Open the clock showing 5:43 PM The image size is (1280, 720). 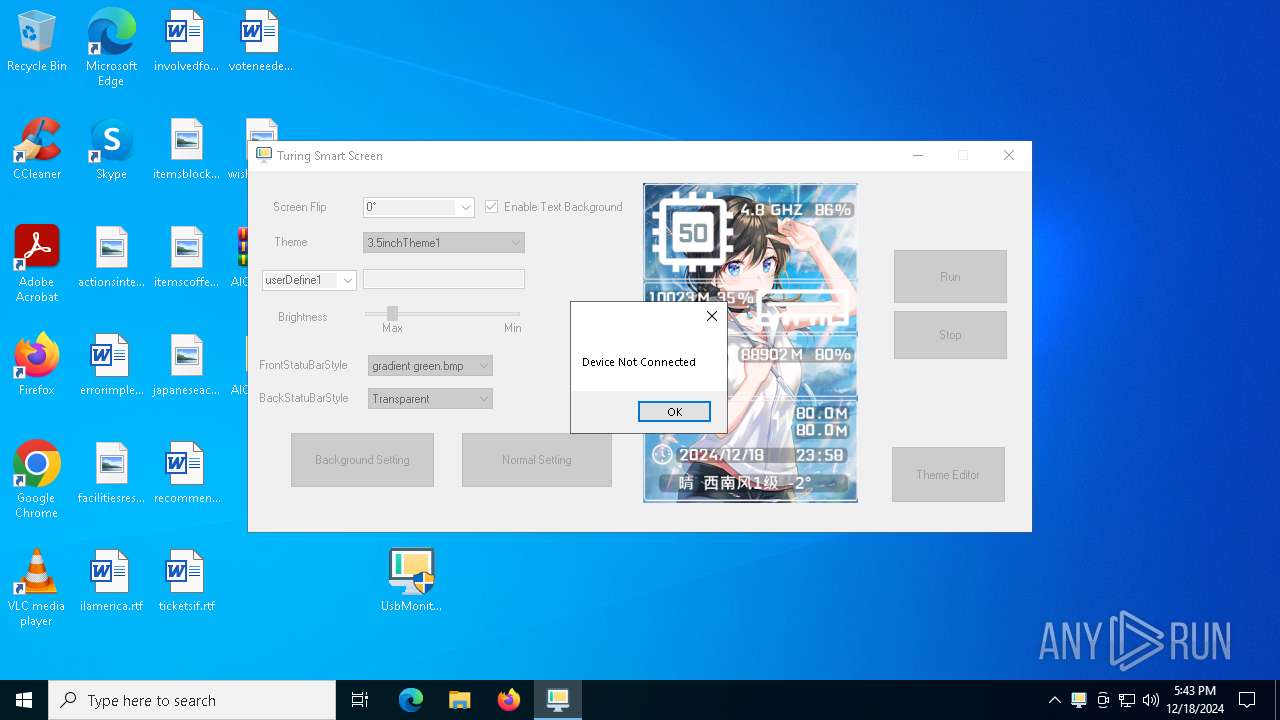1195,700
